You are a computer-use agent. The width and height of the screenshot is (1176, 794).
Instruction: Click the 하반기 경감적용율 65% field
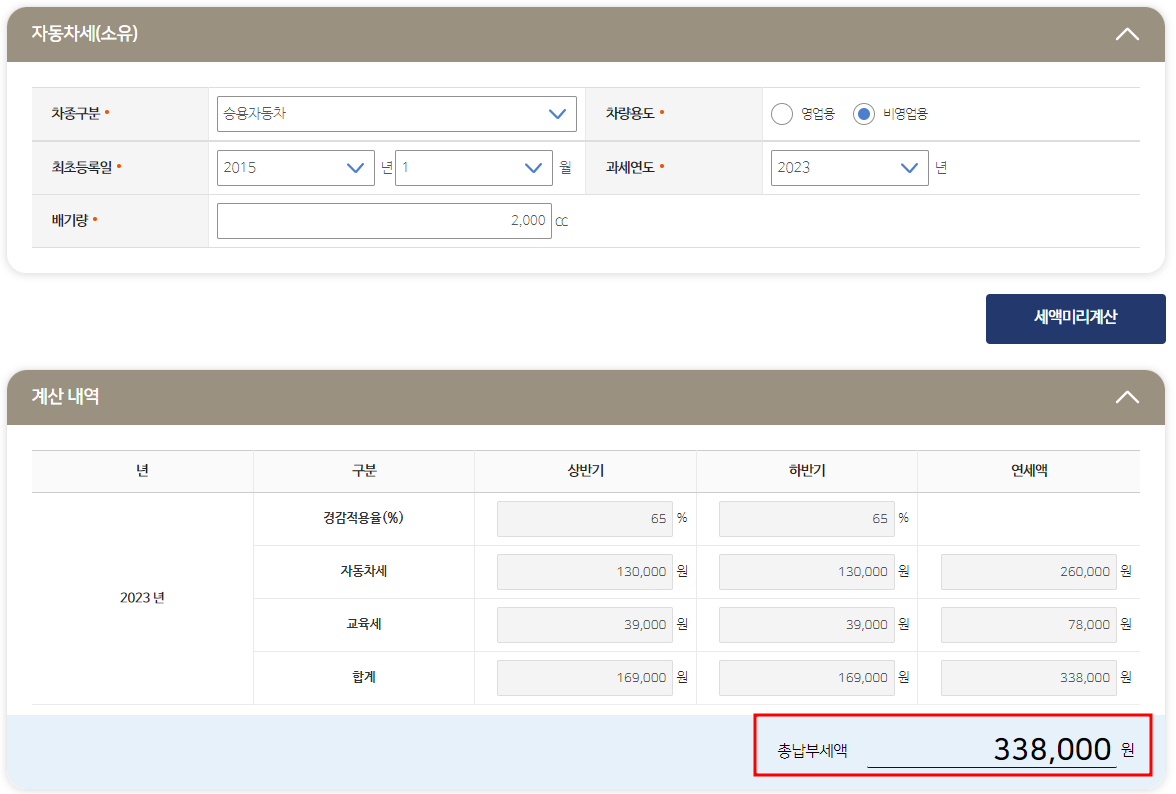pos(806,518)
